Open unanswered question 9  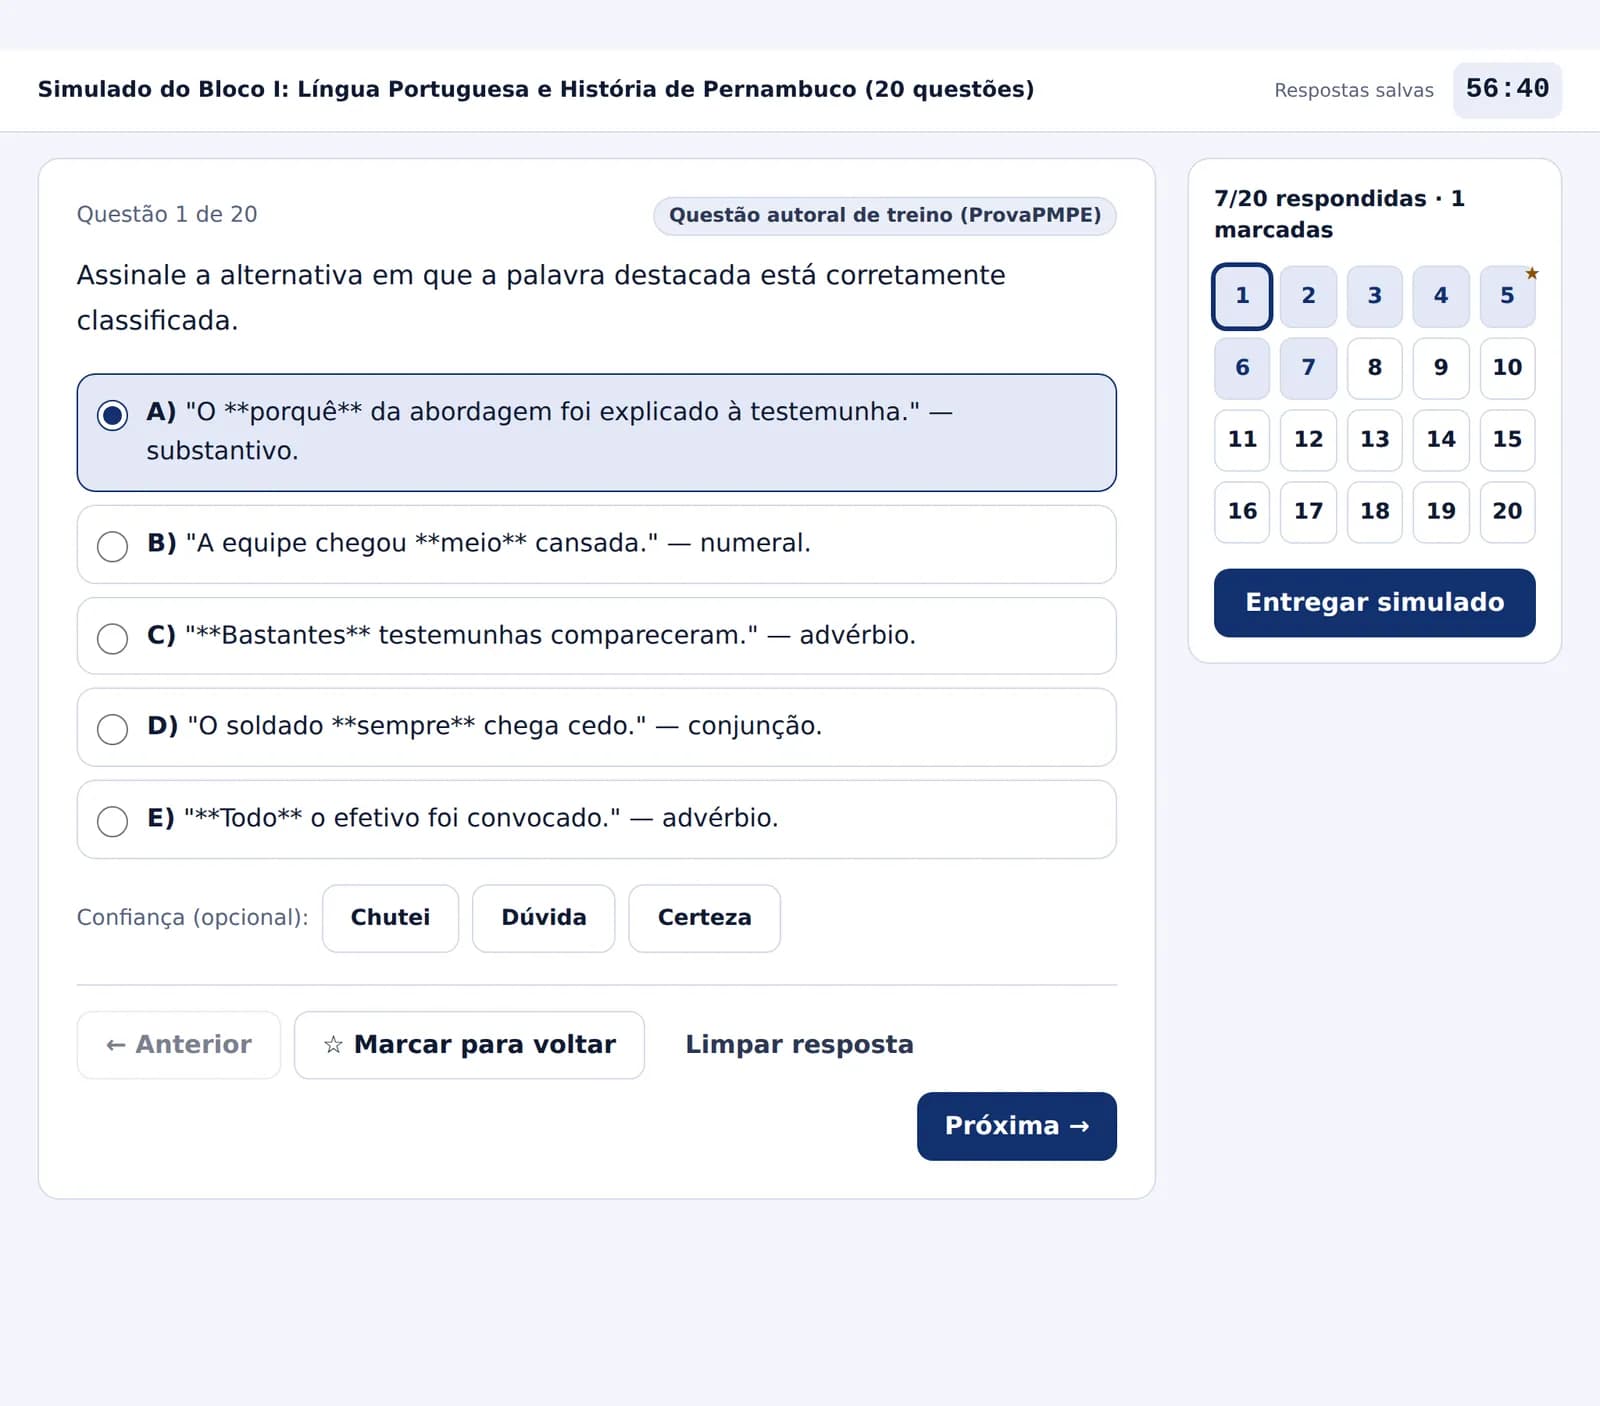(1441, 368)
